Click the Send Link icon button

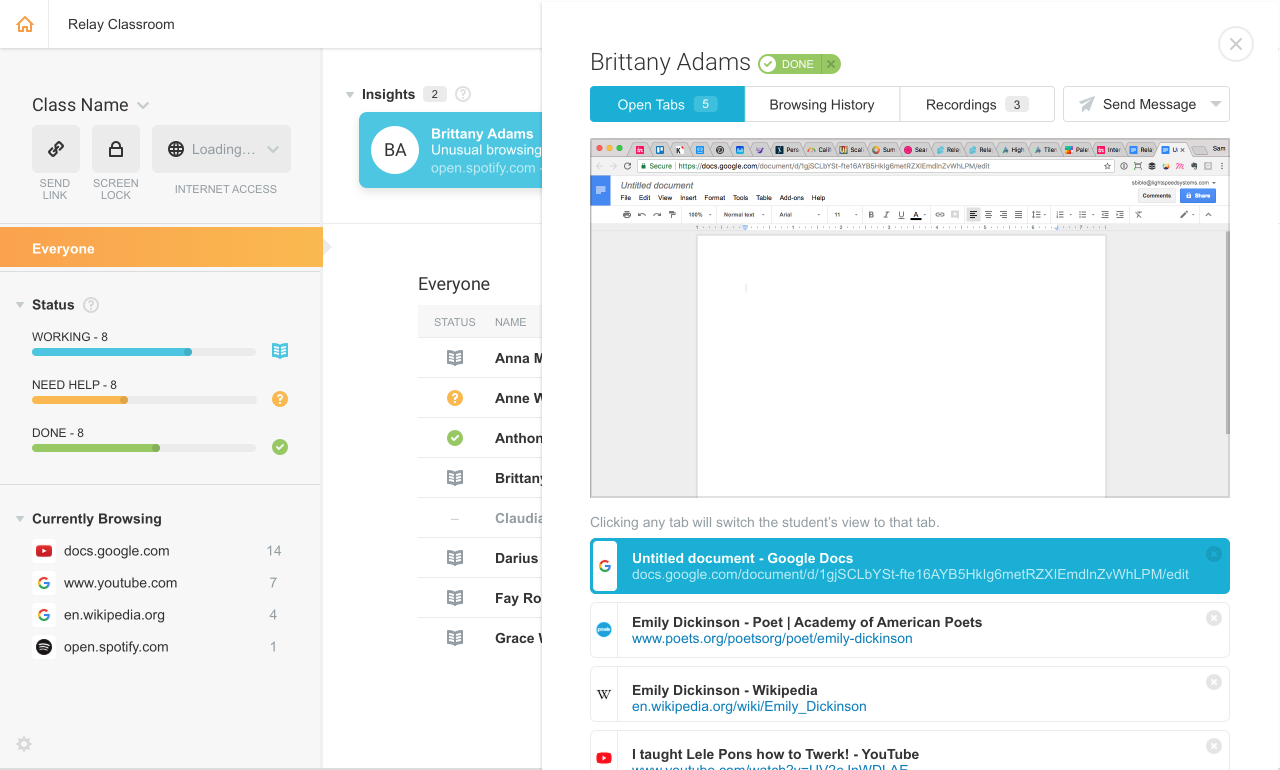(56, 149)
